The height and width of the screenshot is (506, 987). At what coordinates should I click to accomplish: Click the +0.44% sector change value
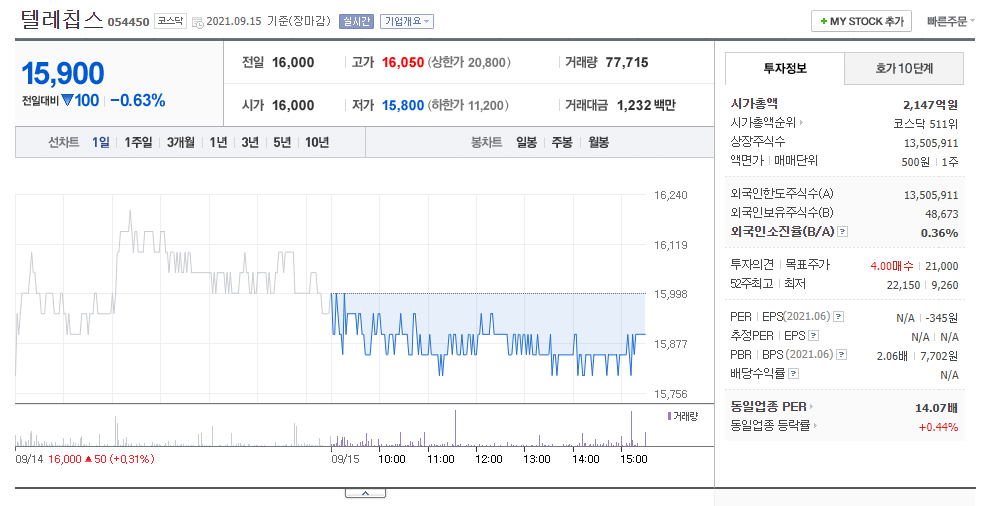point(939,427)
